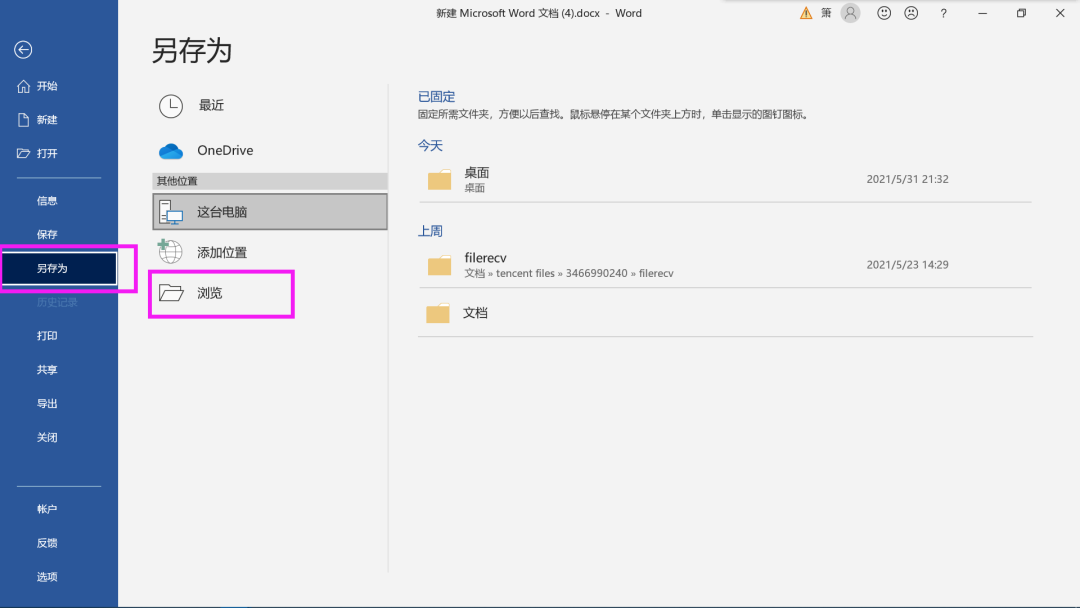Click the warning triangle icon in title bar

pyautogui.click(x=806, y=13)
